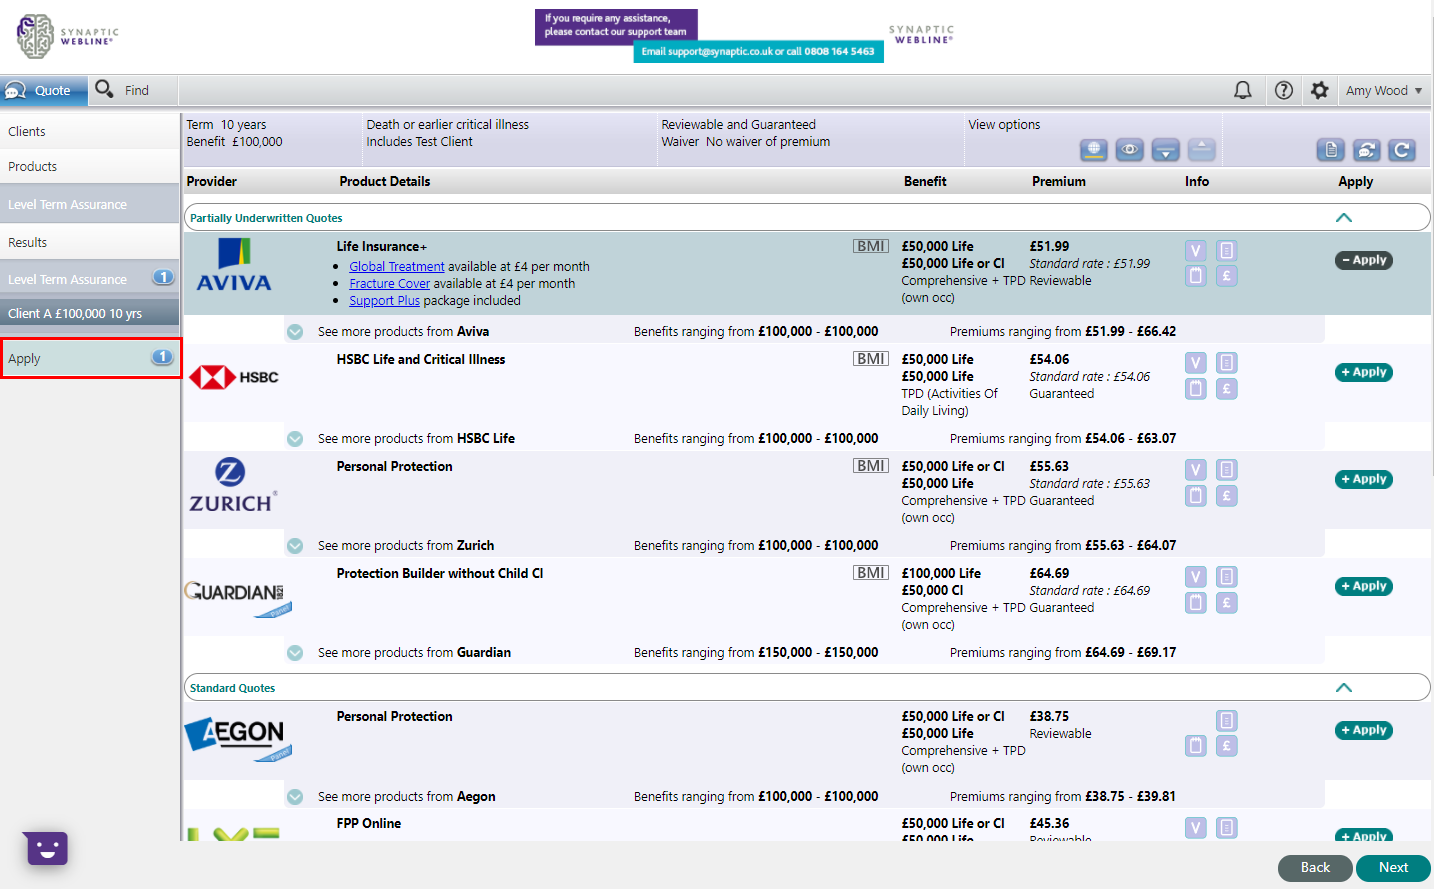Deselect the Aviva quote with − Apply
Screen dimensions: 1434x889
[x=1364, y=260]
